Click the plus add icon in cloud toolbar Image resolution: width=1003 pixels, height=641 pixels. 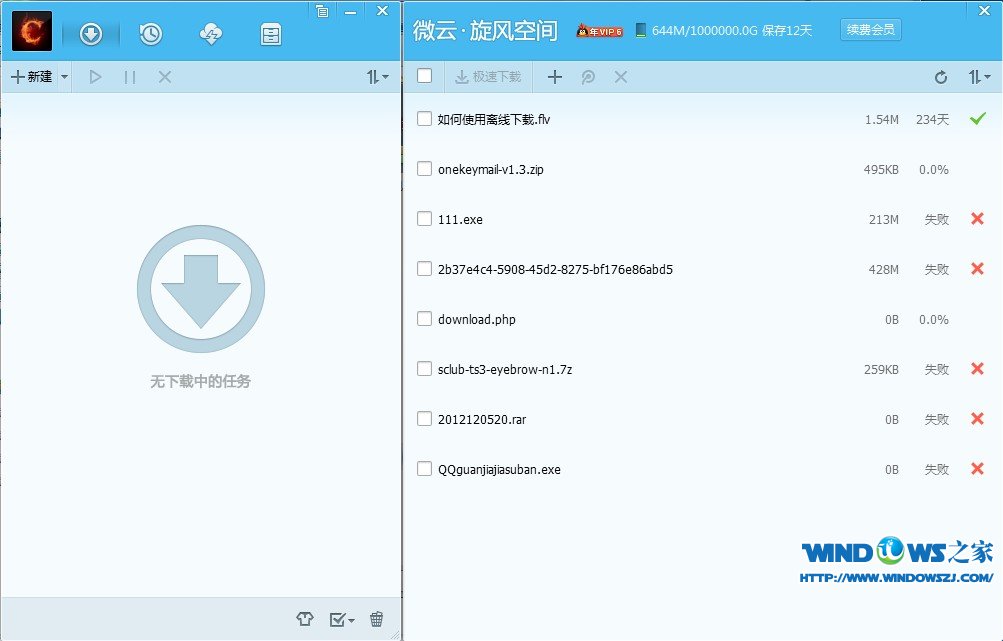tap(555, 77)
